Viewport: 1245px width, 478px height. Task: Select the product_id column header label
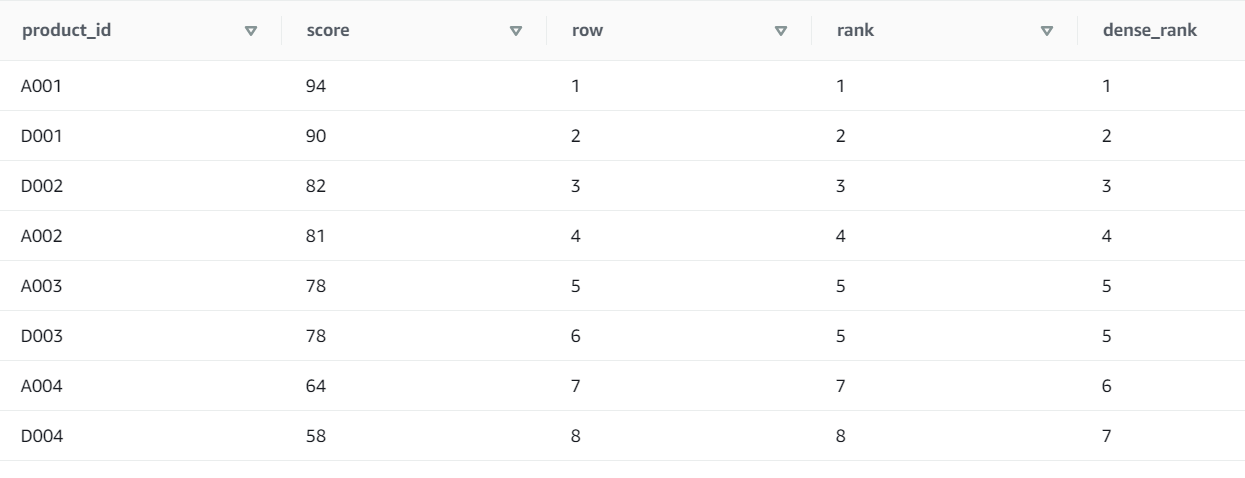pyautogui.click(x=66, y=31)
